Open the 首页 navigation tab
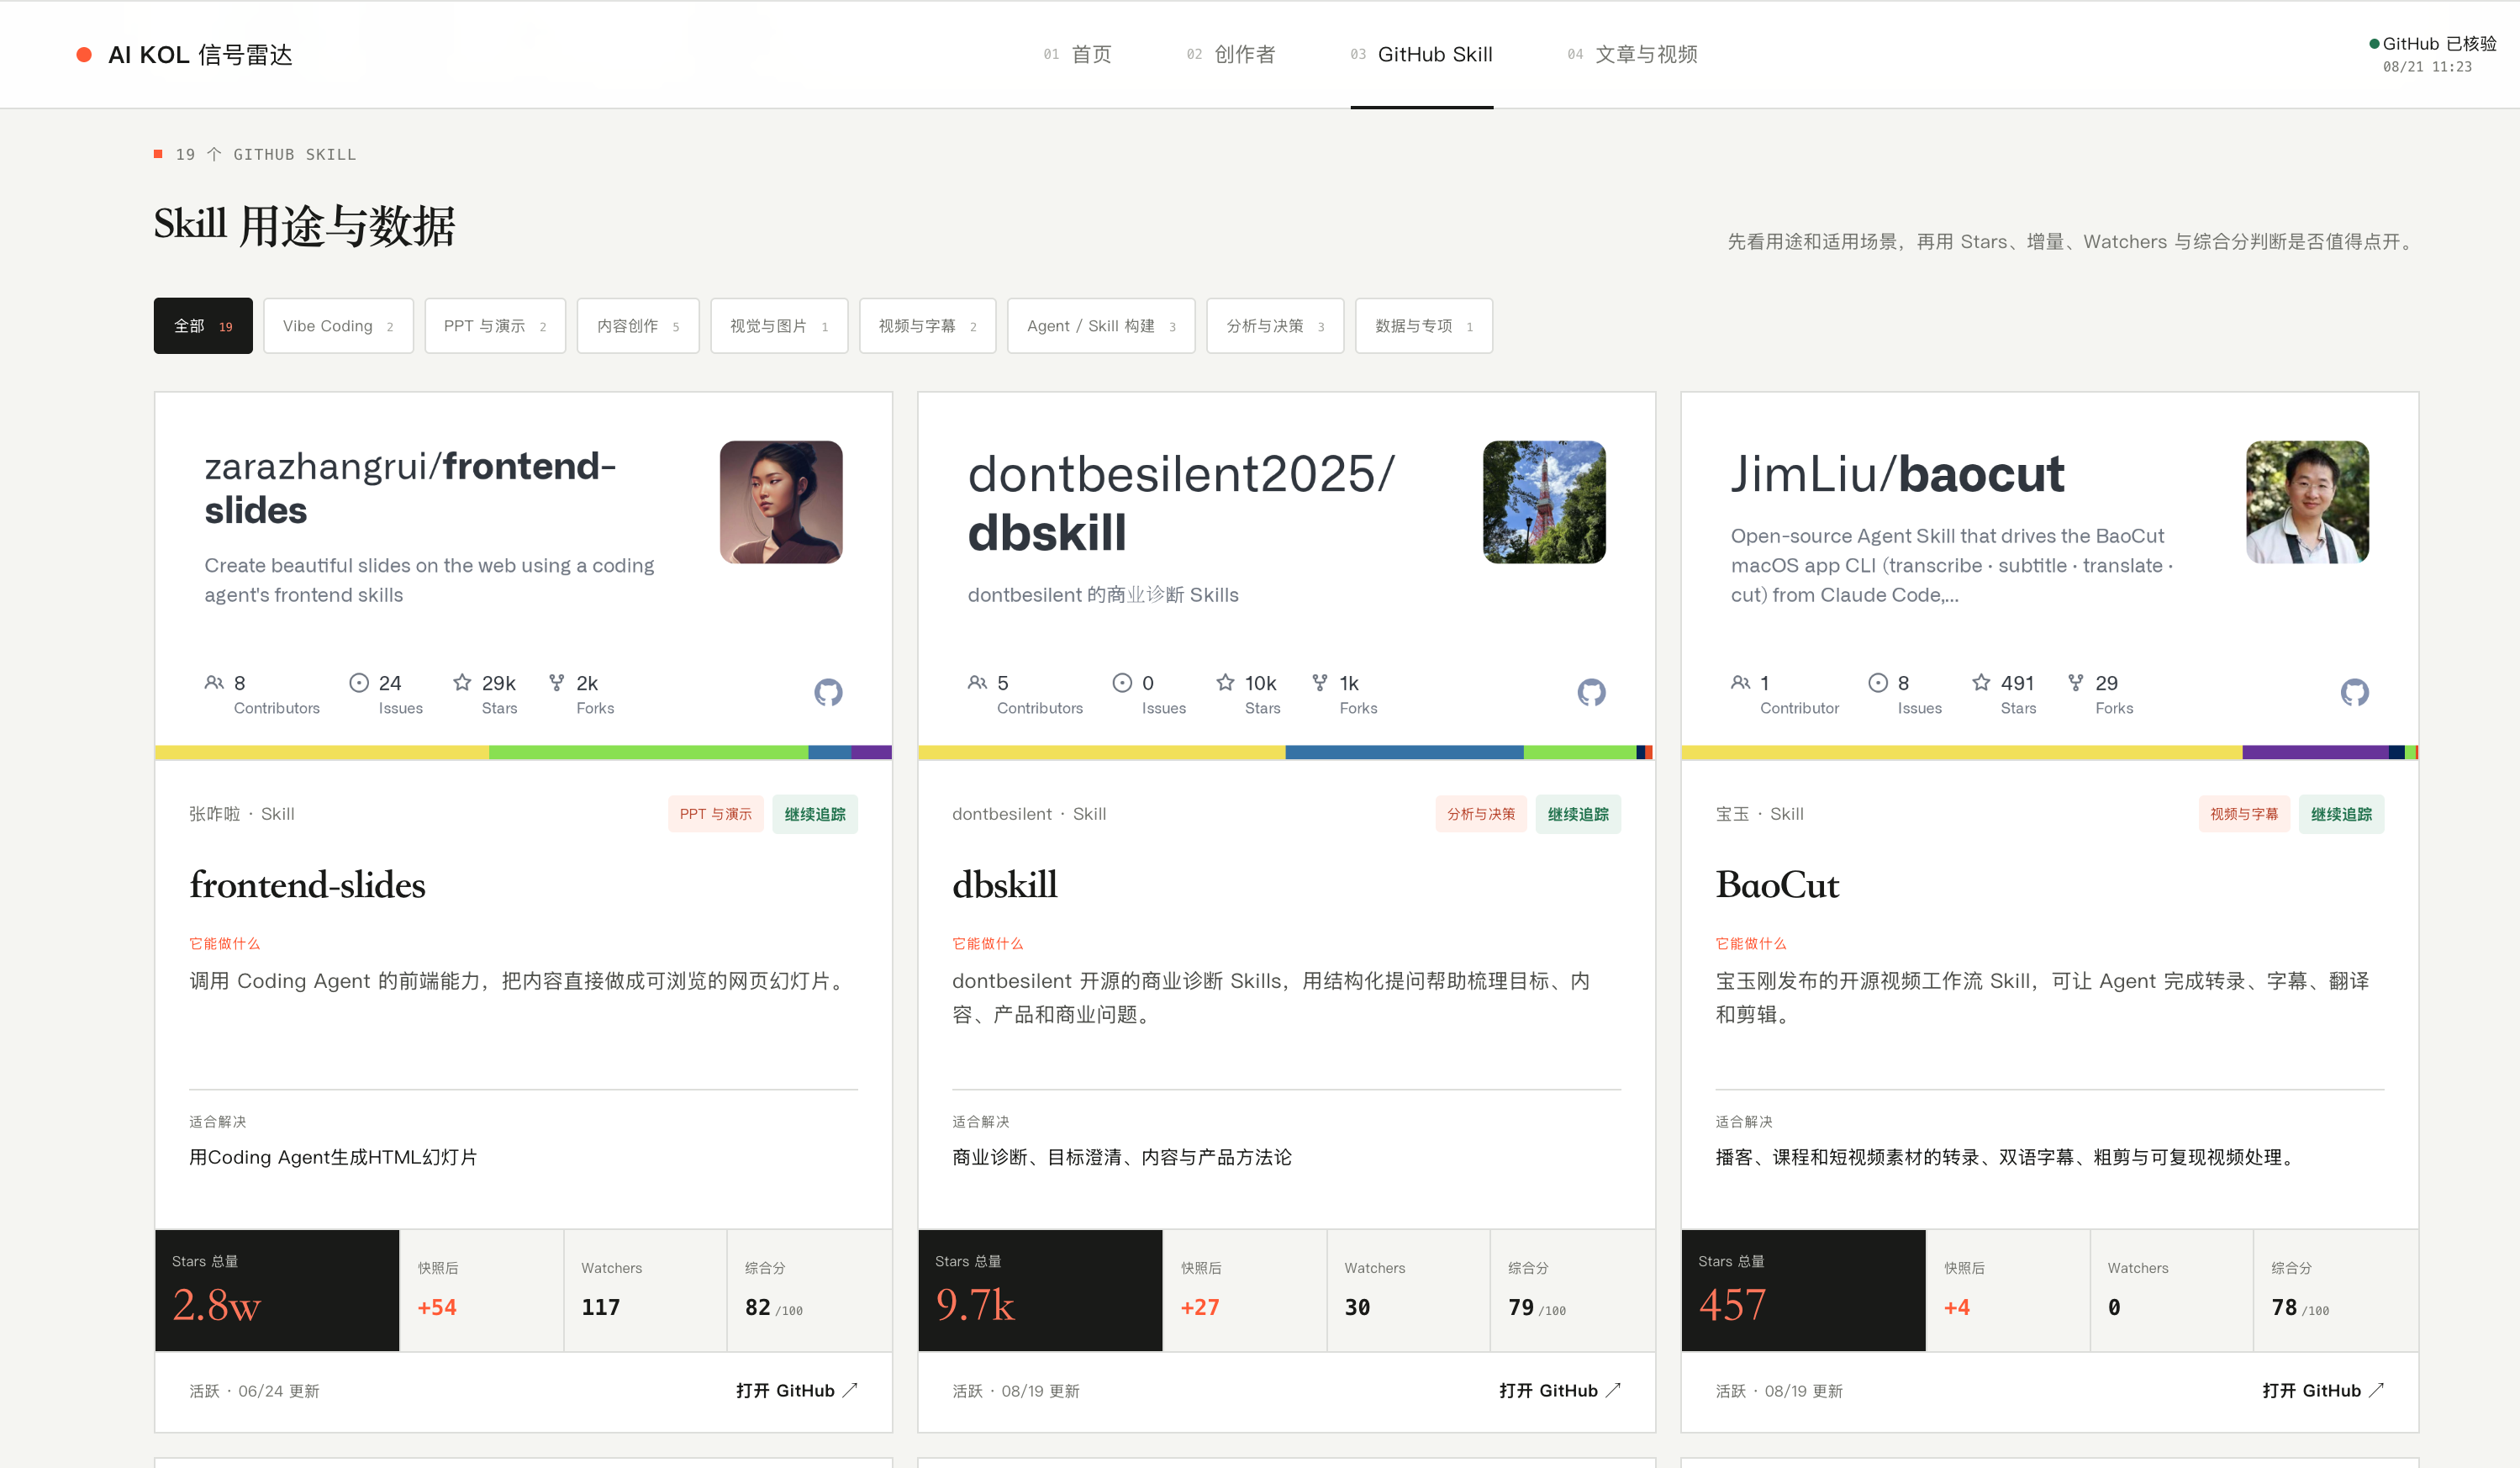 pyautogui.click(x=1077, y=54)
